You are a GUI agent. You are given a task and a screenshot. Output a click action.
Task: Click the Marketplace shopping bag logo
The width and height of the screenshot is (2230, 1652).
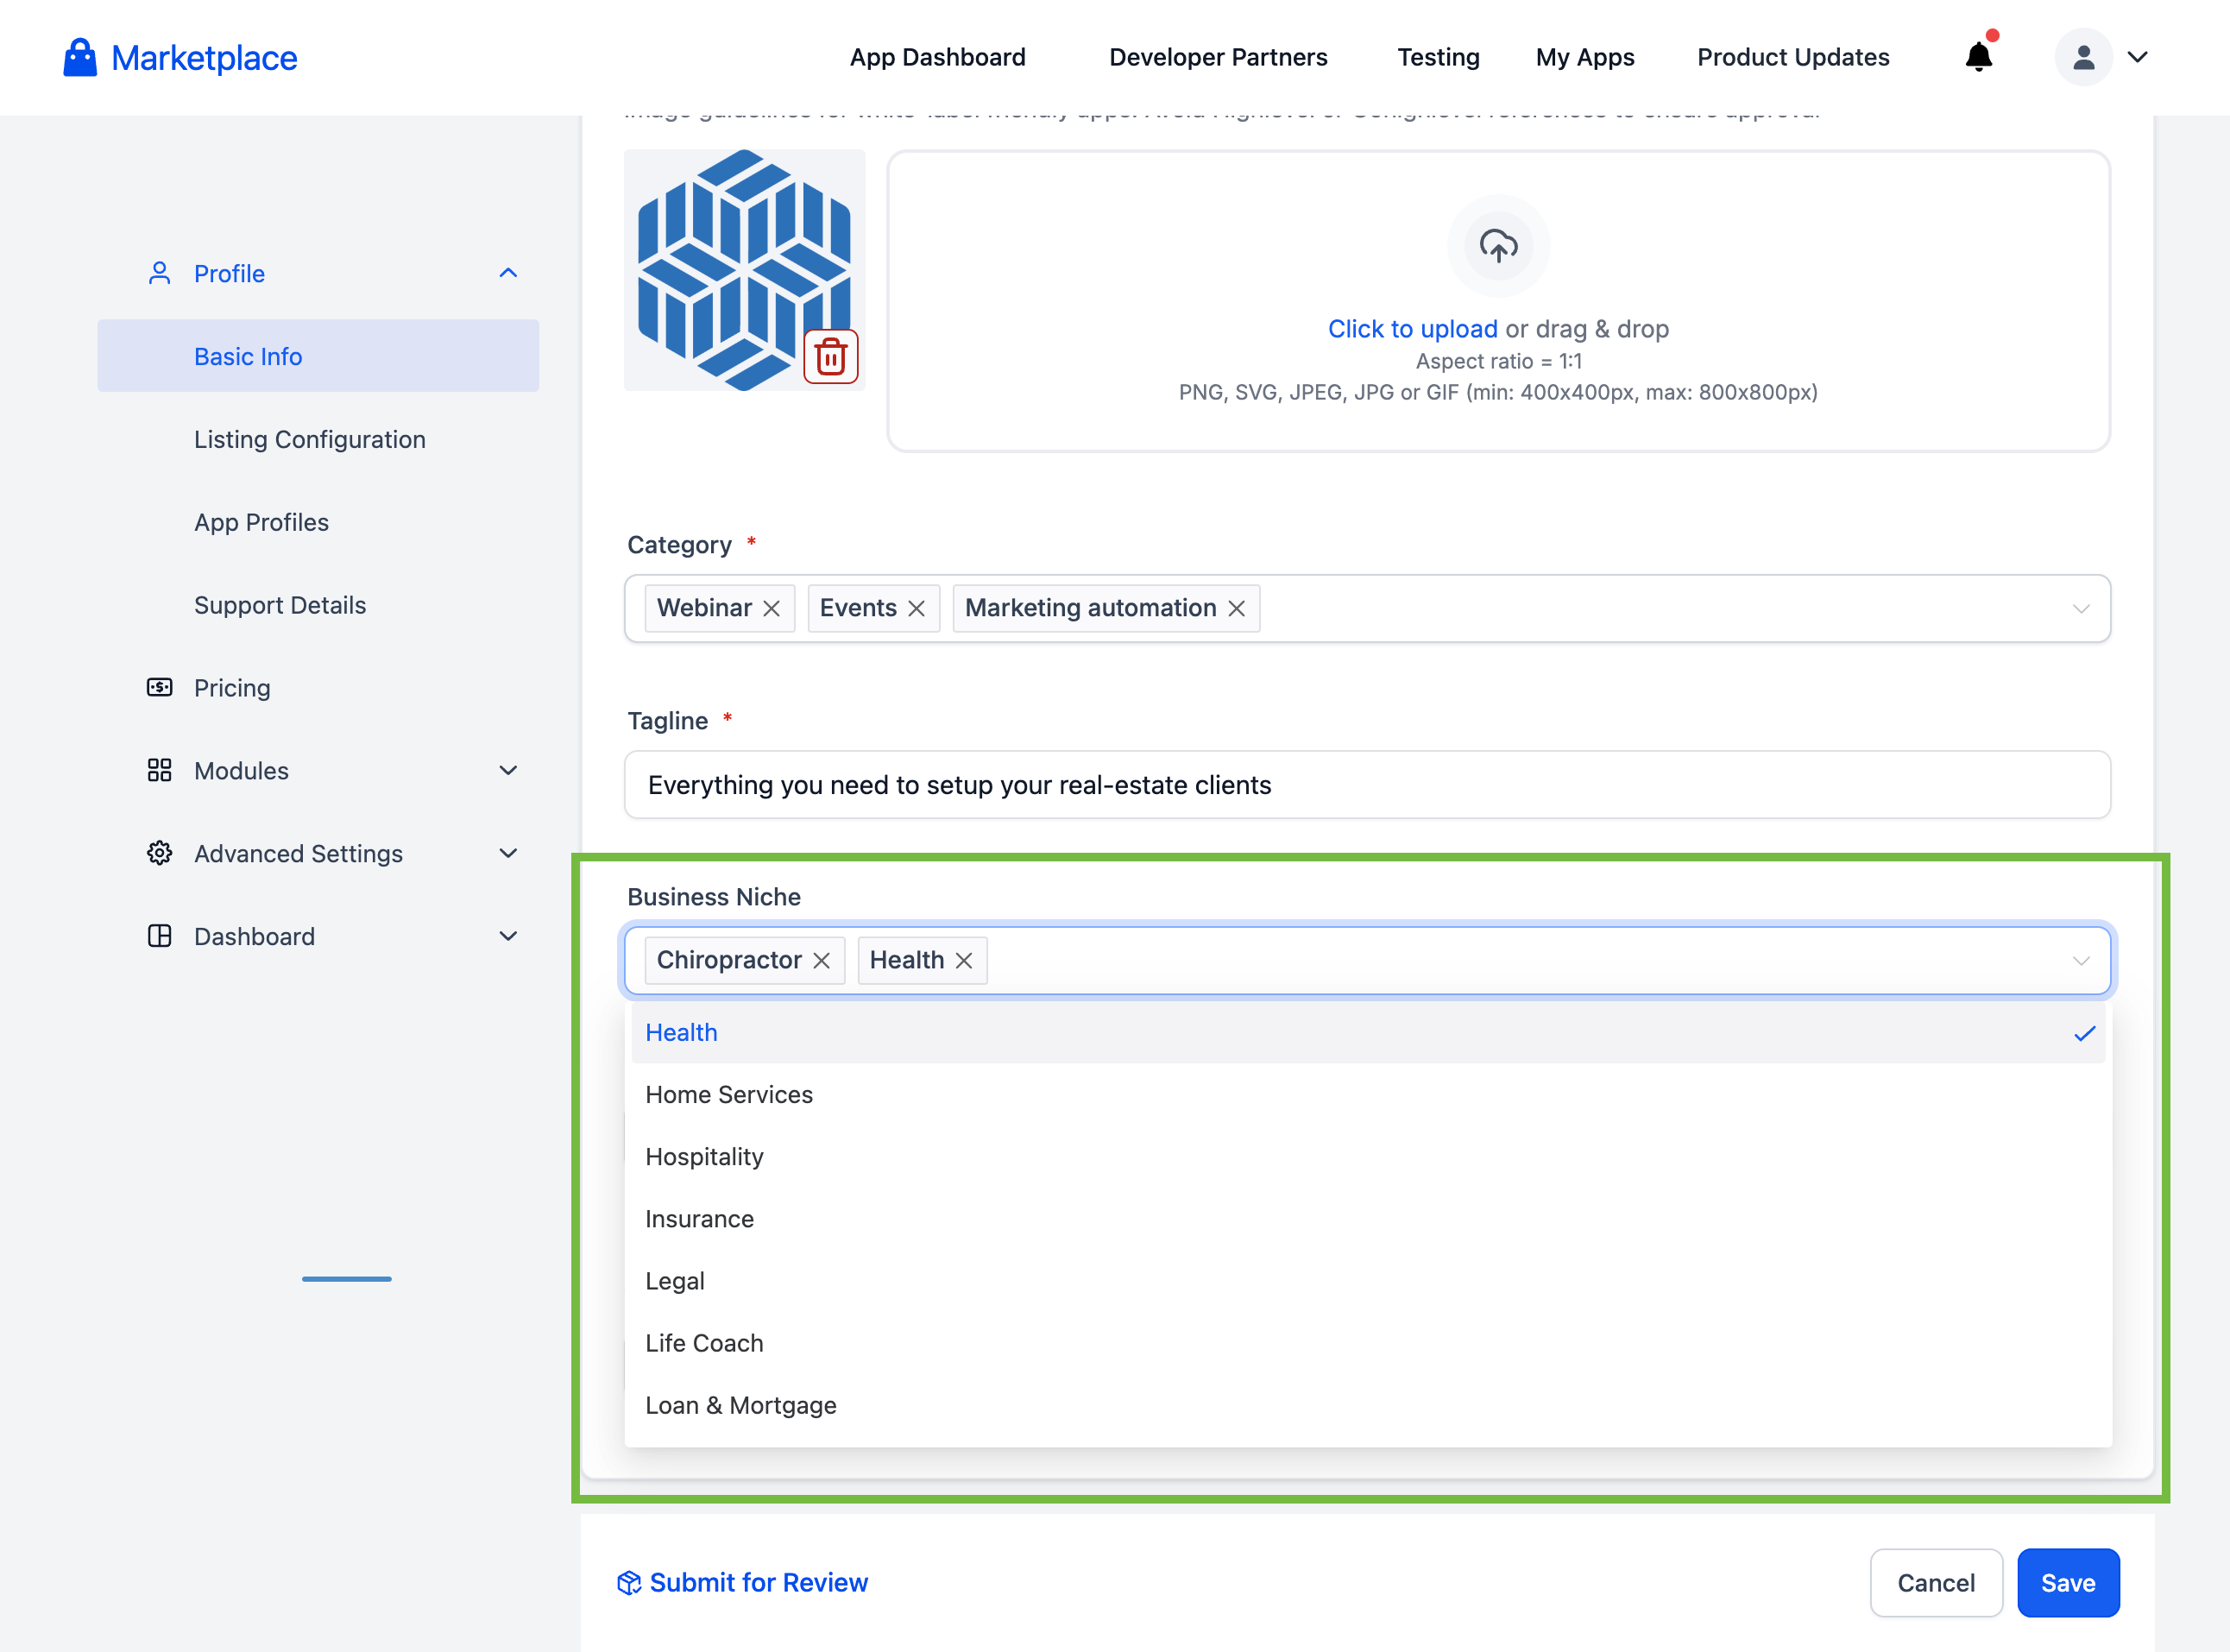[80, 57]
